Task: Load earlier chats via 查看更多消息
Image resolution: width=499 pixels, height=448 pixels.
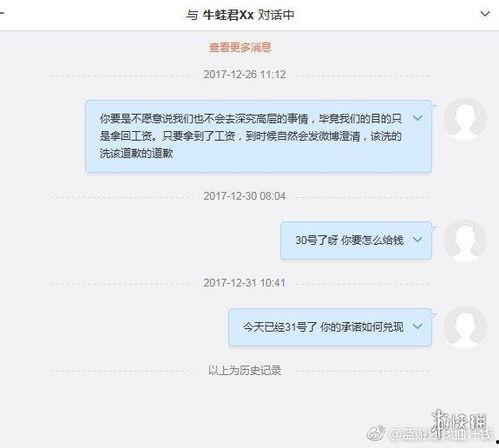Action: point(240,47)
